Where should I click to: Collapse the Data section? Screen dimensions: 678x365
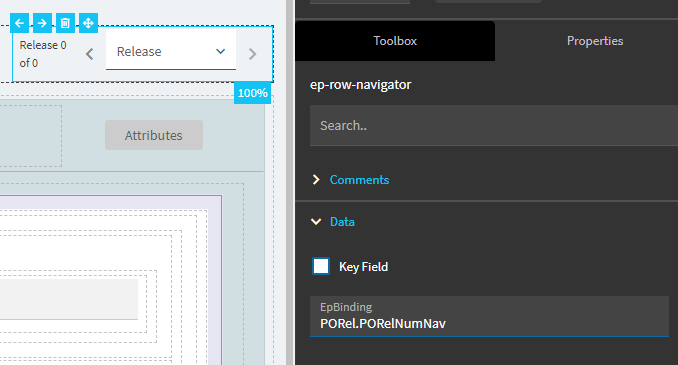[x=333, y=221]
